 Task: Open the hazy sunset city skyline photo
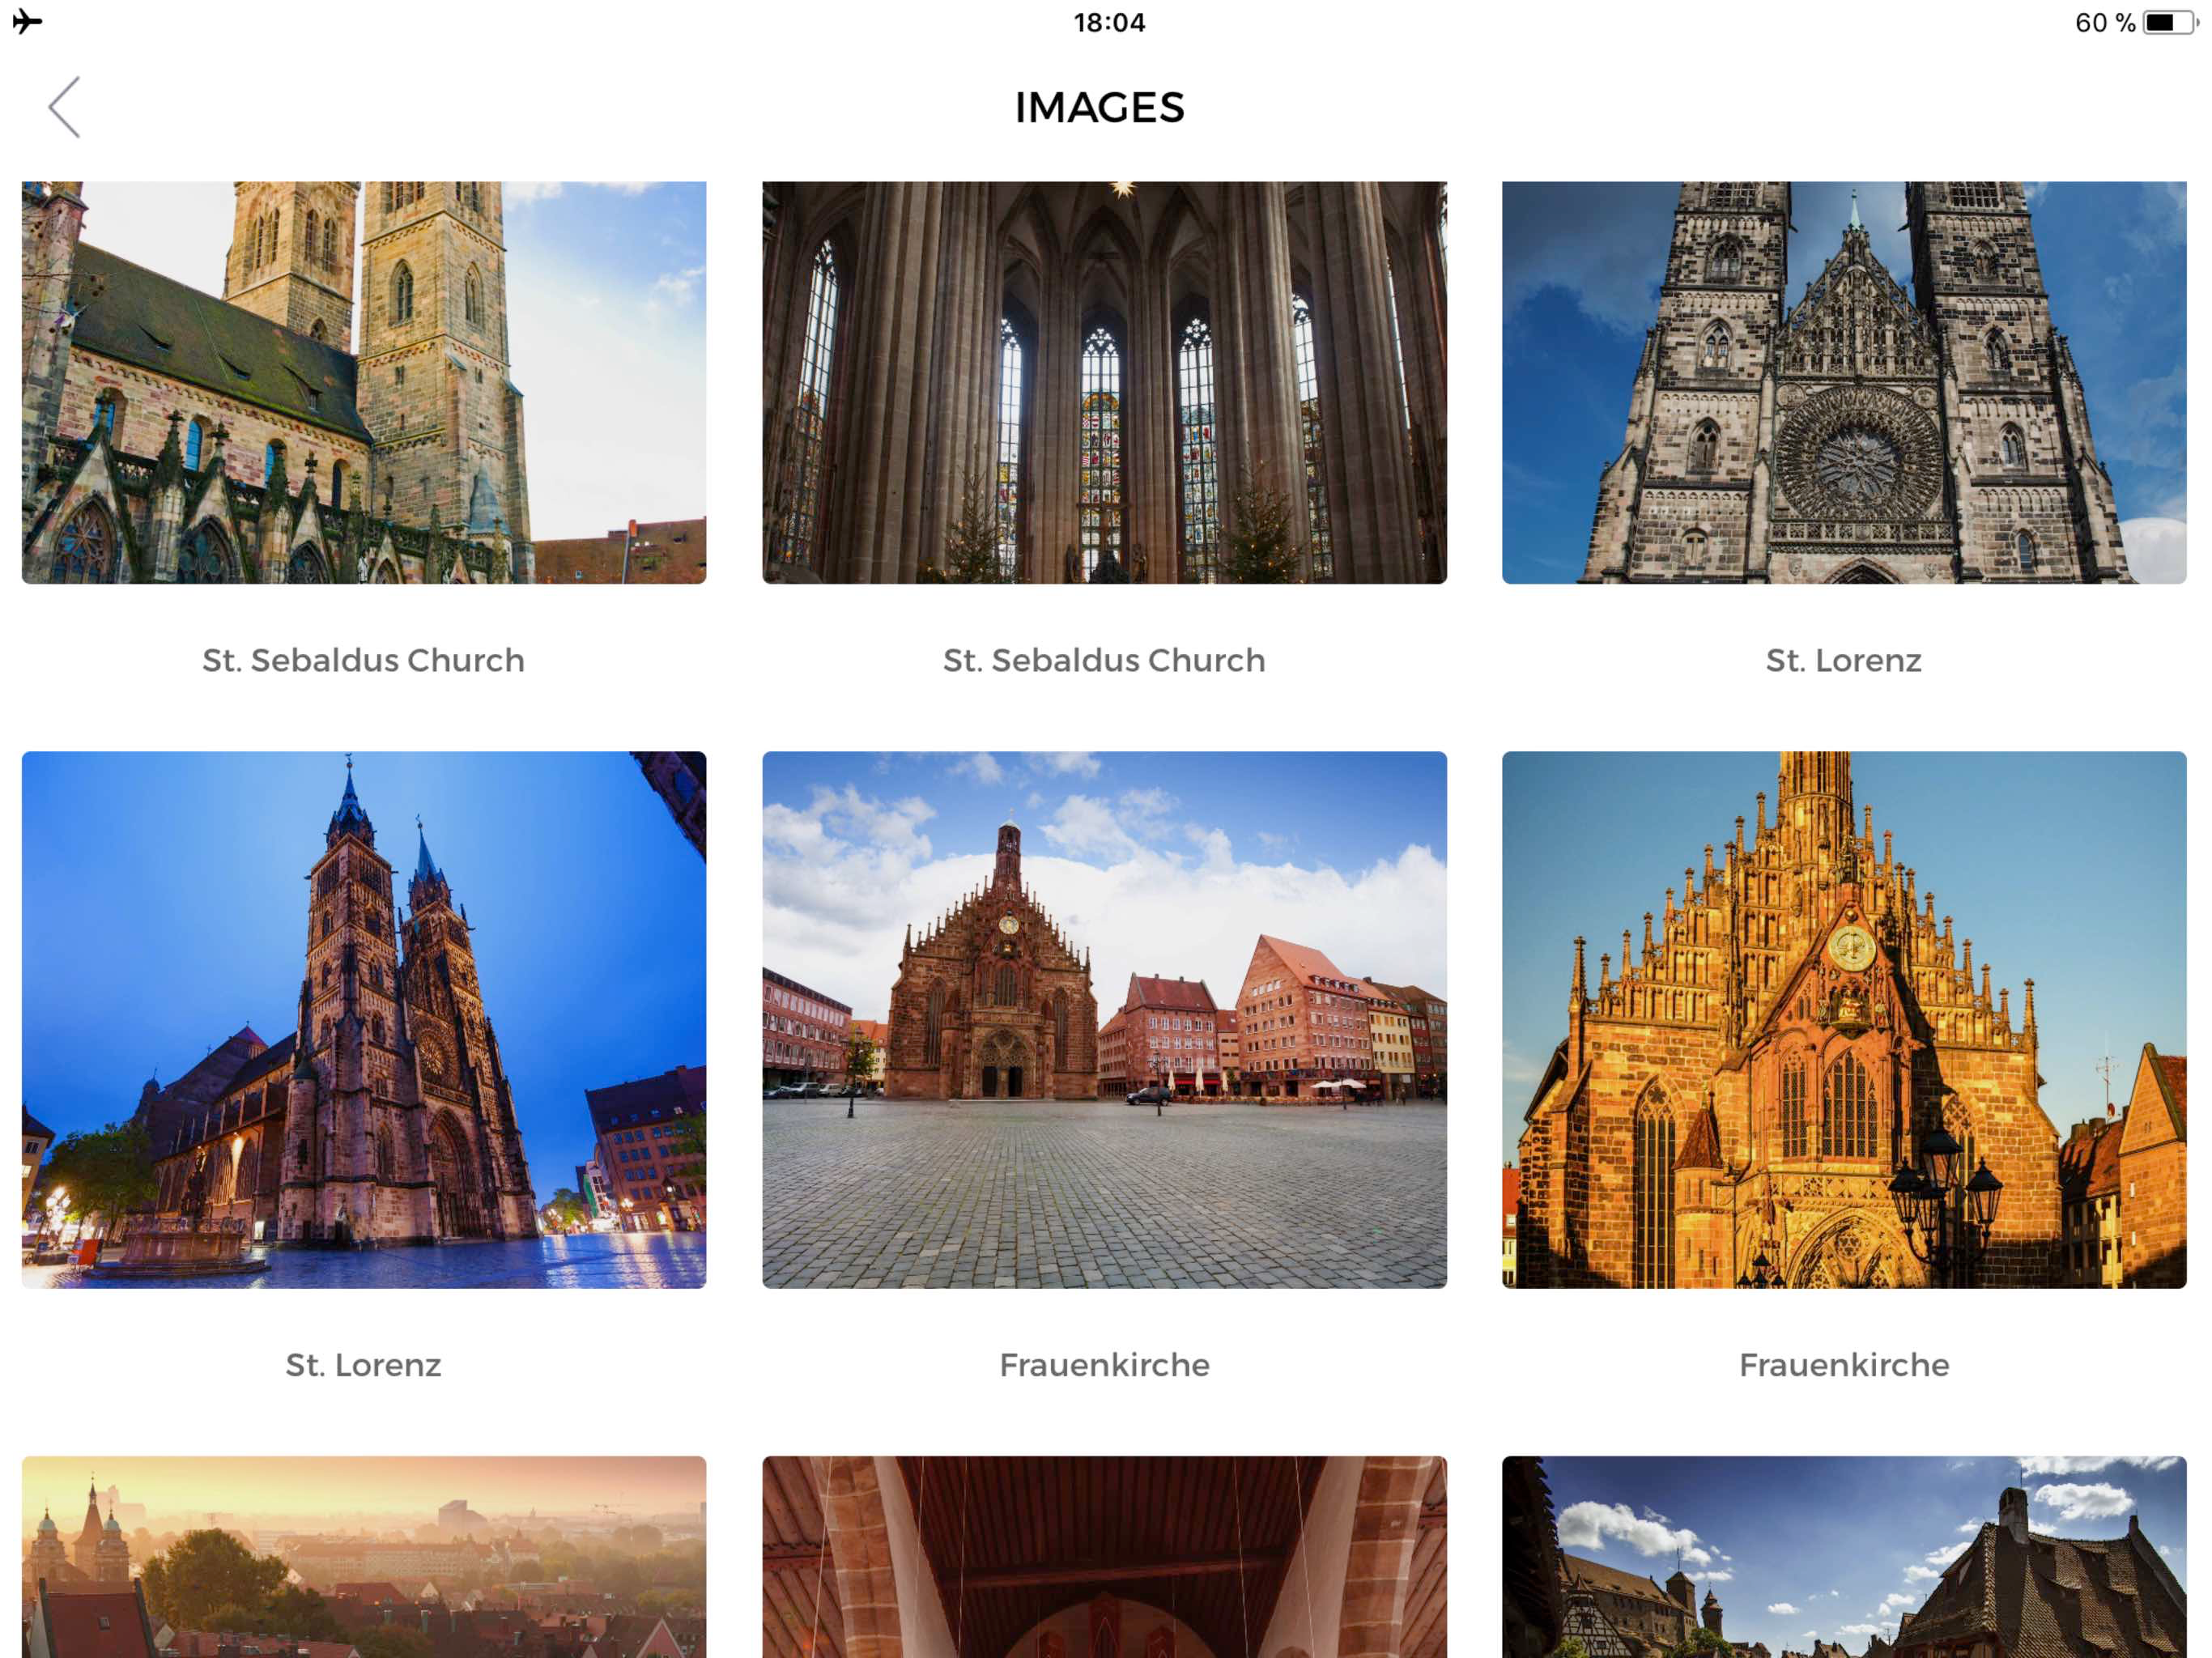pyautogui.click(x=364, y=1556)
